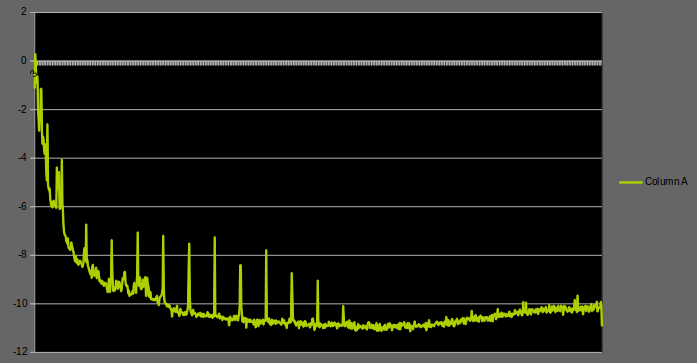Image resolution: width=697 pixels, height=363 pixels.
Task: Select the horizontal gridline at -8
Action: (318, 255)
